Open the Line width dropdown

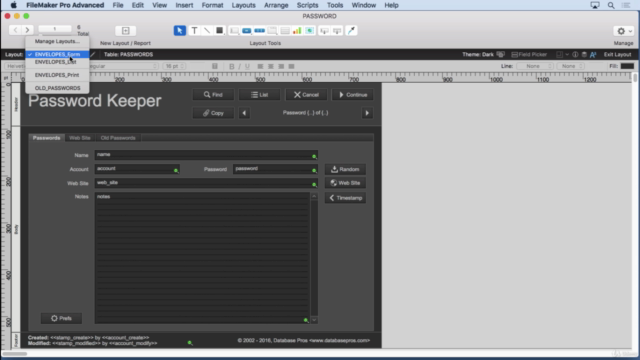pyautogui.click(x=571, y=66)
